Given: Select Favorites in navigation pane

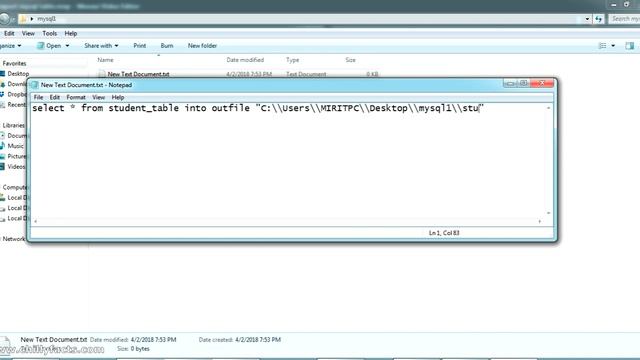Looking at the screenshot, I should [x=14, y=63].
